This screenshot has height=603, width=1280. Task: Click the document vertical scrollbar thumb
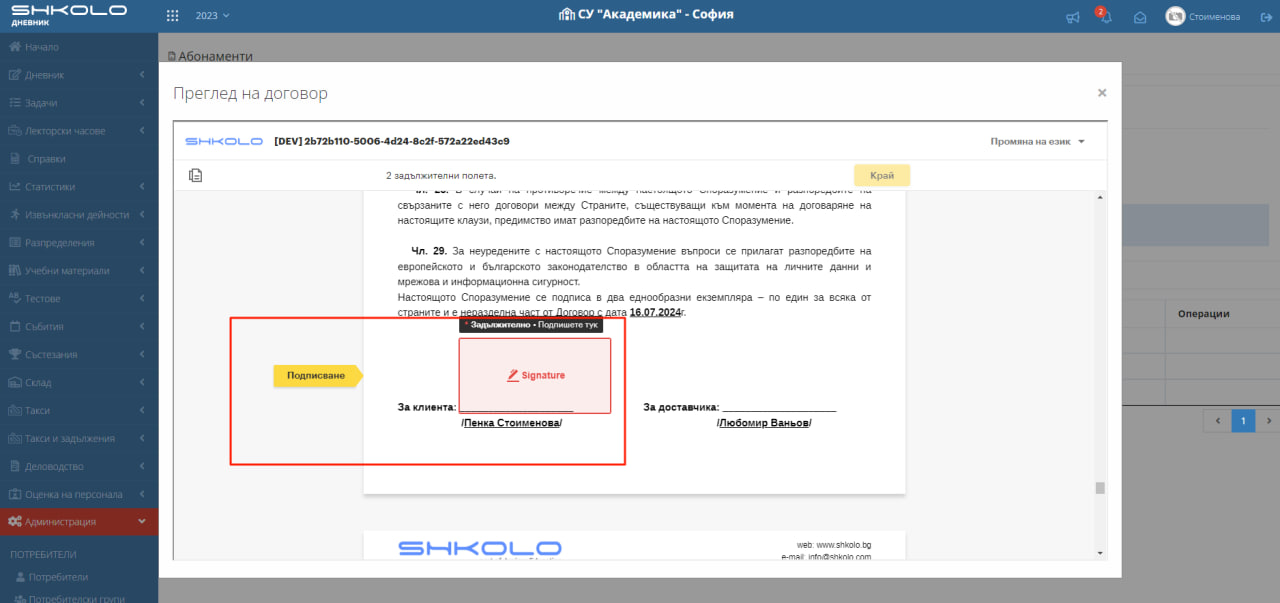(1100, 488)
